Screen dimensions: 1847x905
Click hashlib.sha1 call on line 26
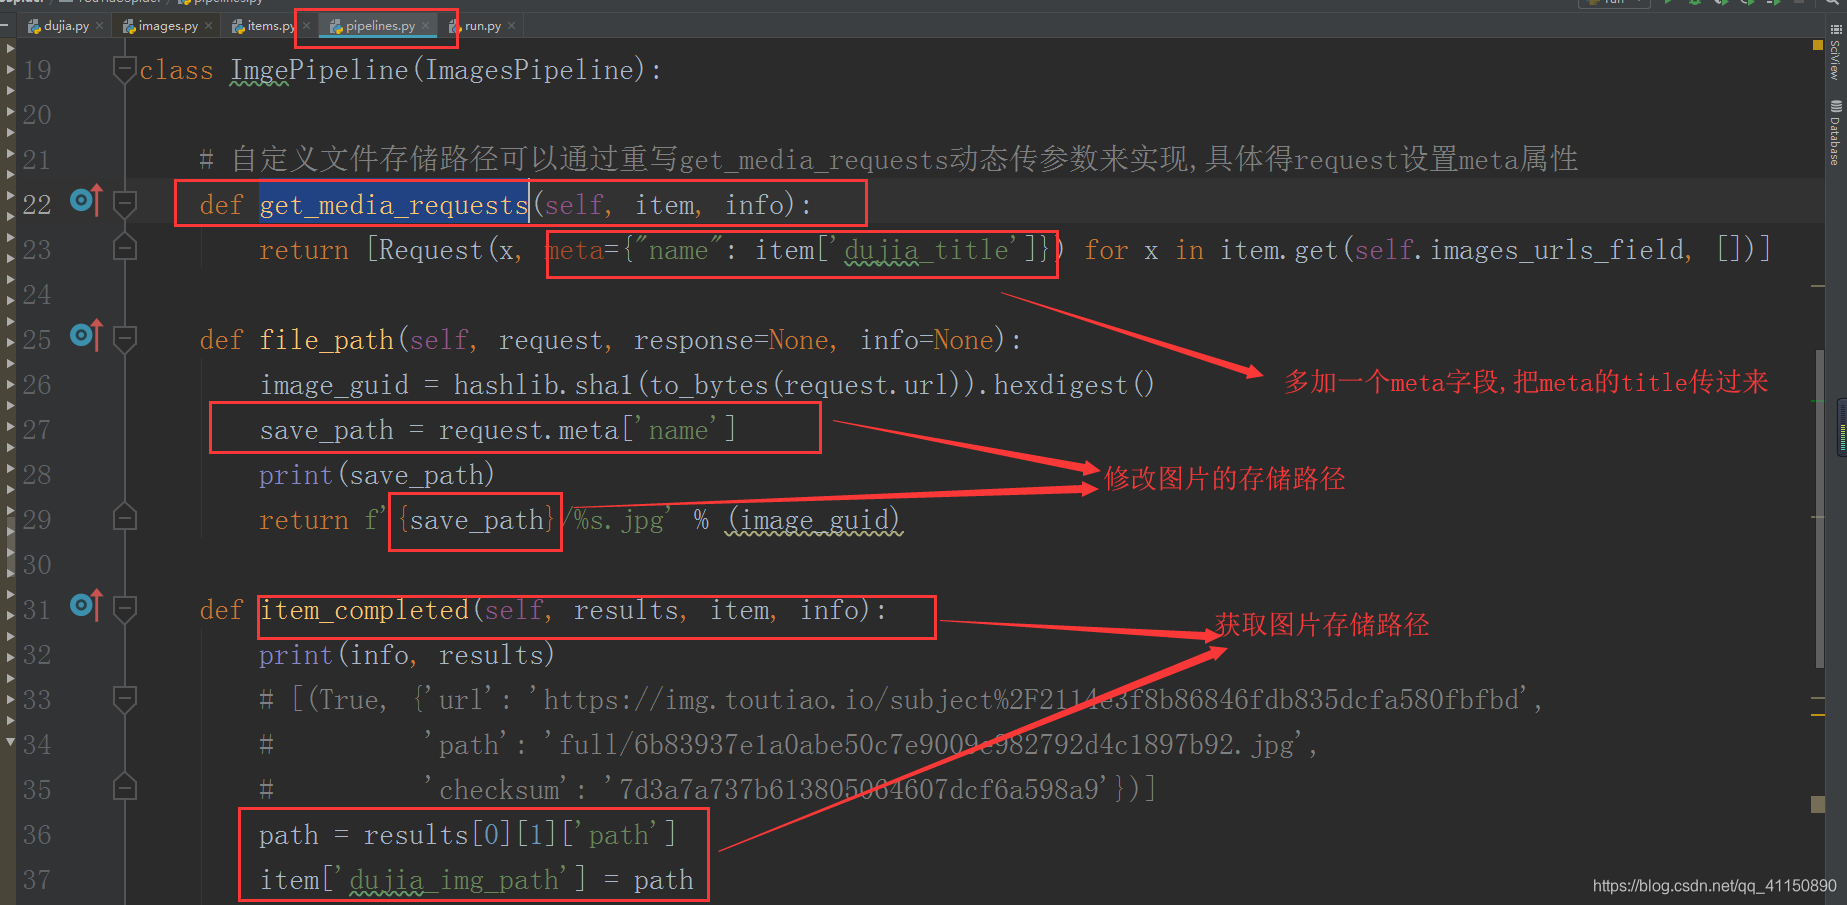coord(543,385)
